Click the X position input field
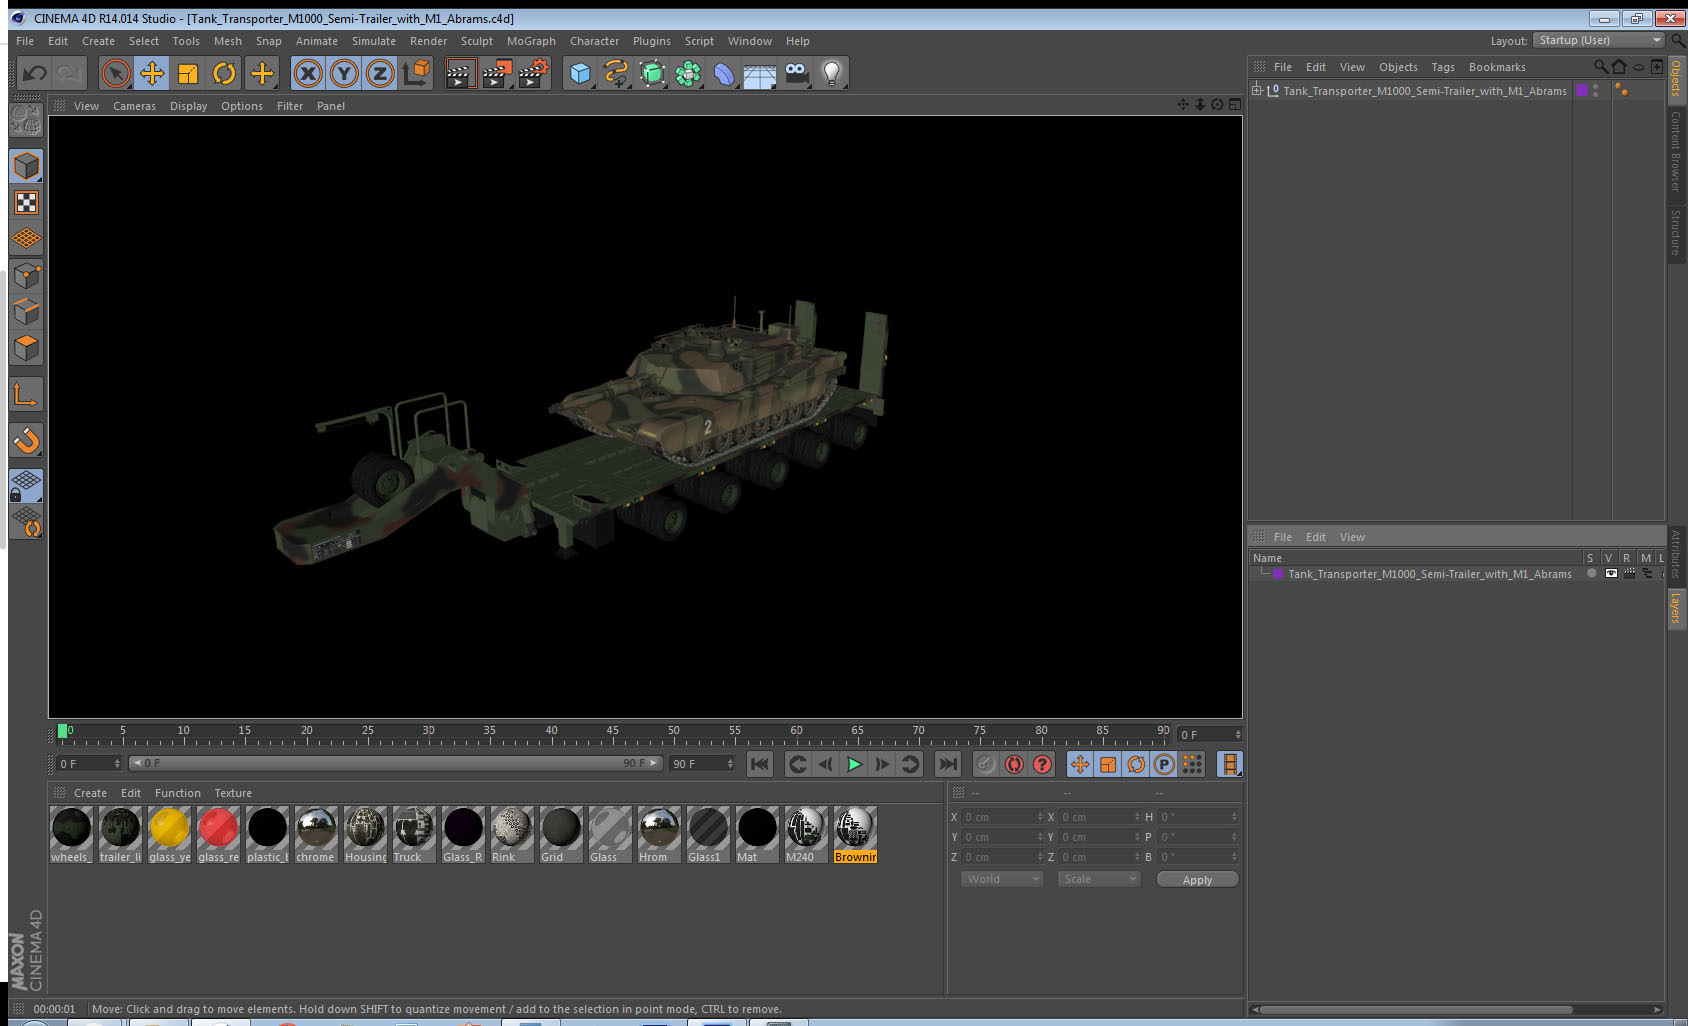The width and height of the screenshot is (1688, 1026). click(x=1002, y=817)
